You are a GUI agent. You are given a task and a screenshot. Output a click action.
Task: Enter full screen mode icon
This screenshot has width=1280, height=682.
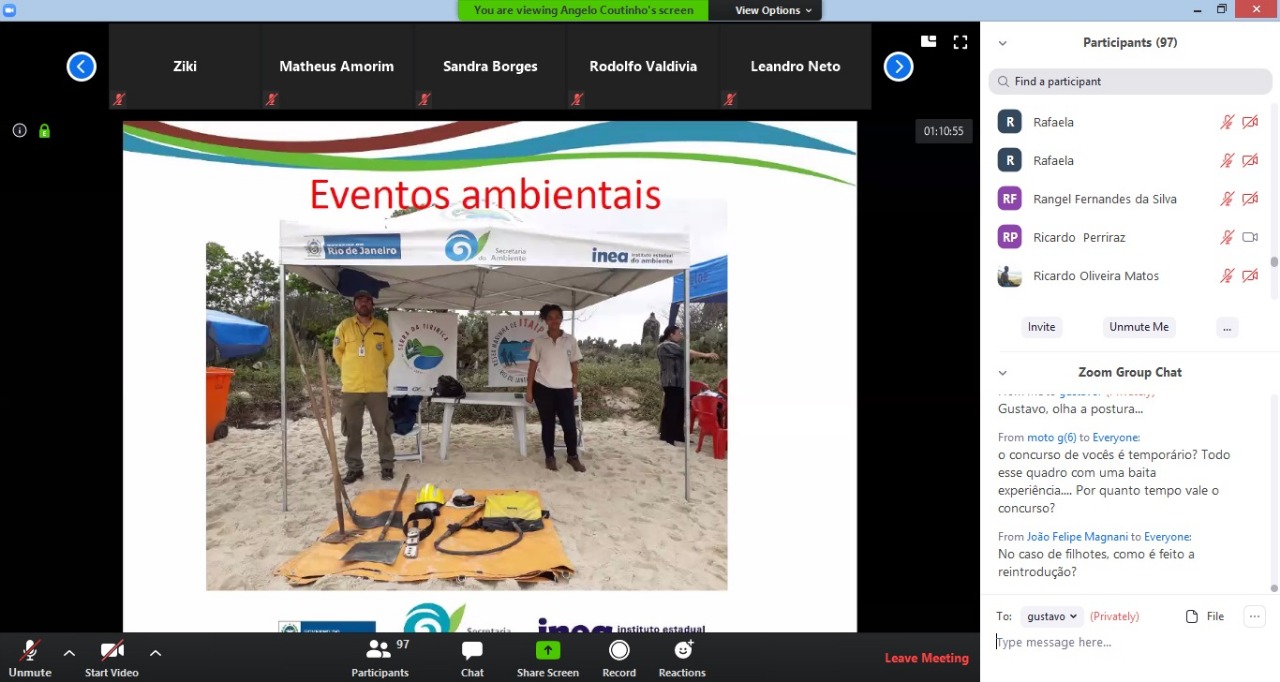960,42
